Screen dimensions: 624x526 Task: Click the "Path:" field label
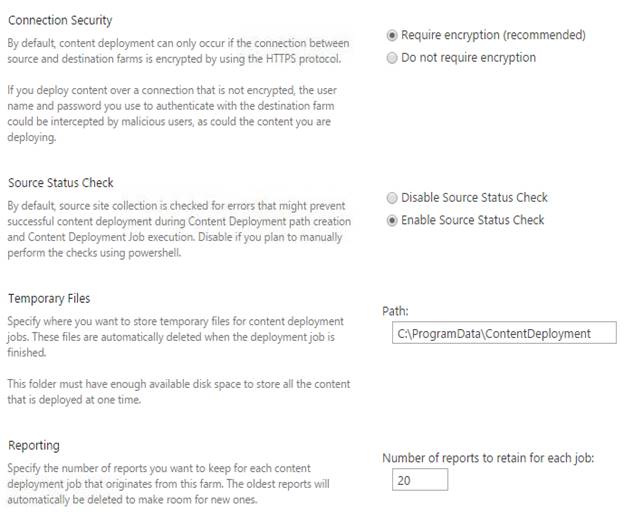click(x=394, y=312)
